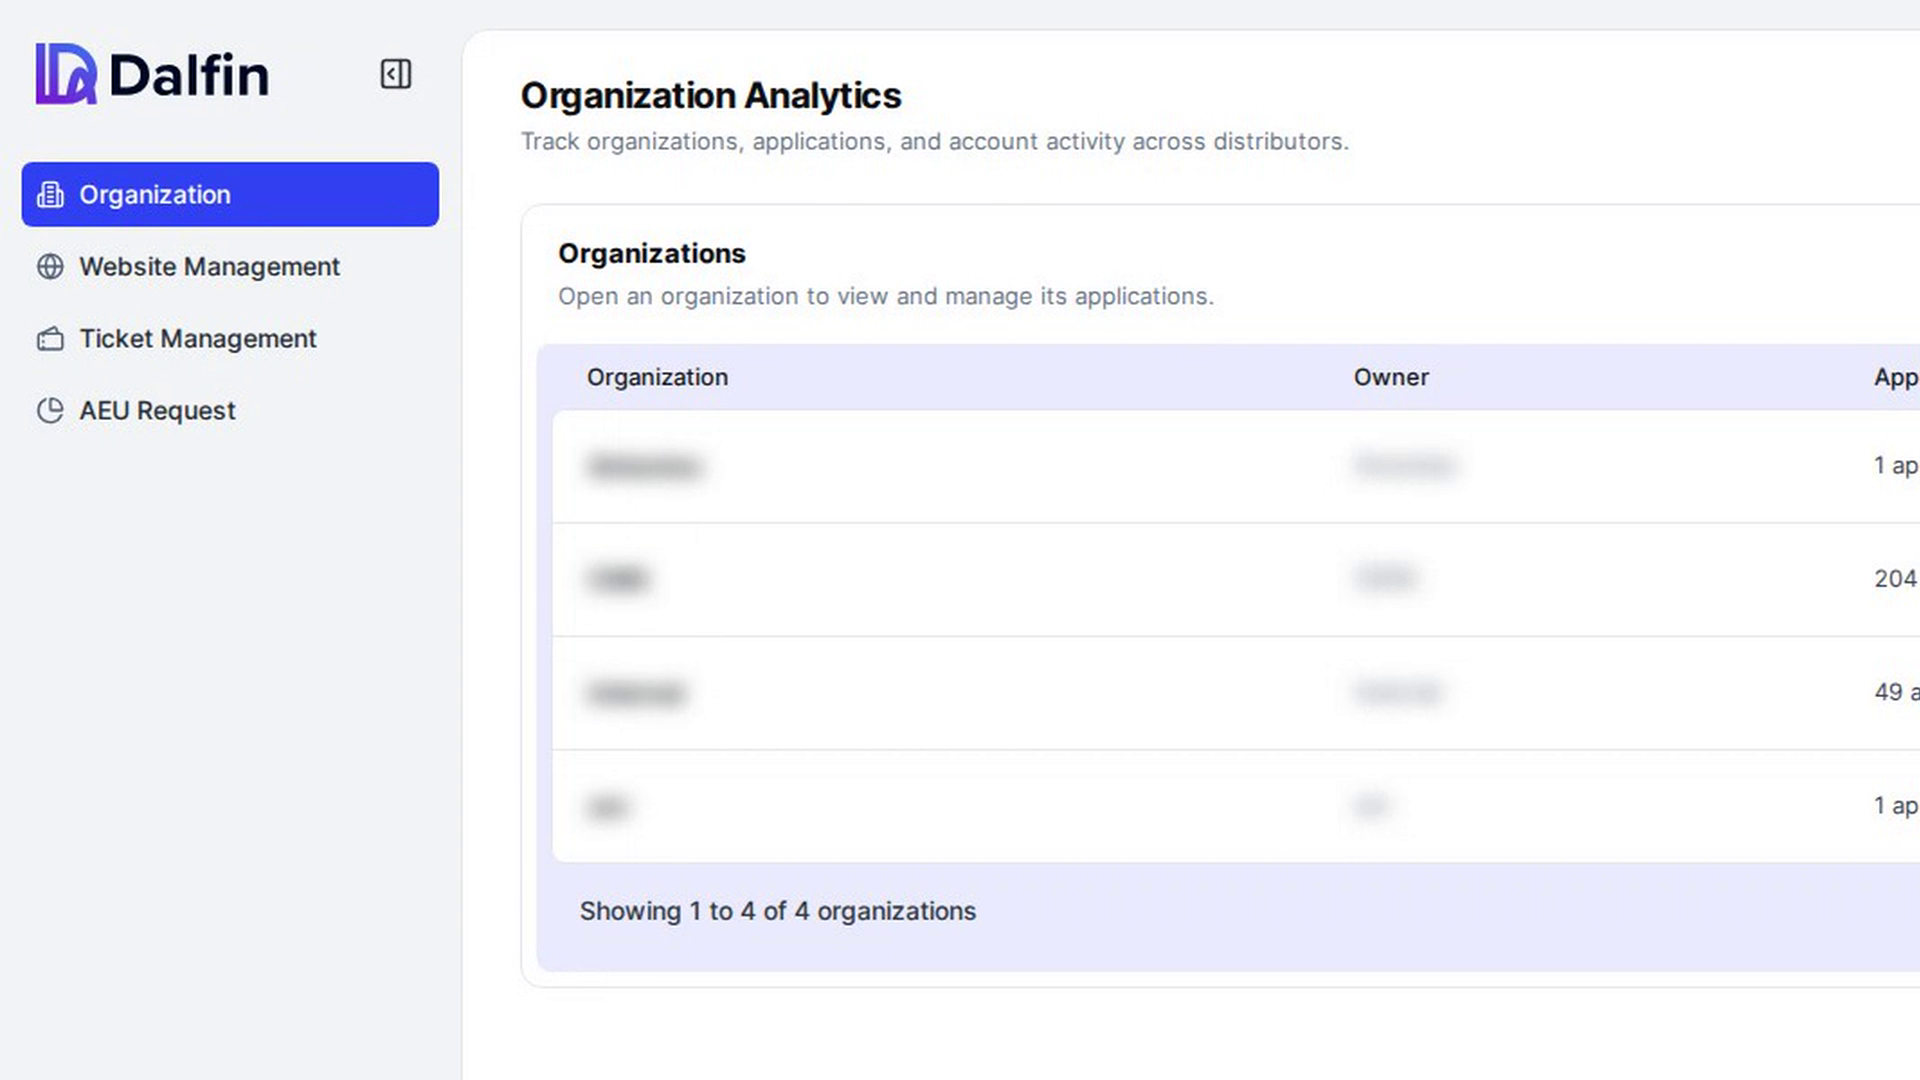This screenshot has height=1080, width=1920.
Task: Navigate to AEU Request
Action: 230,411
